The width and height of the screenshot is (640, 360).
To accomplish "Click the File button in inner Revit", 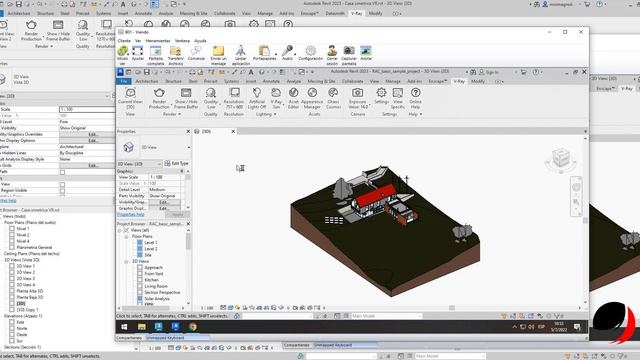I will click(x=124, y=81).
